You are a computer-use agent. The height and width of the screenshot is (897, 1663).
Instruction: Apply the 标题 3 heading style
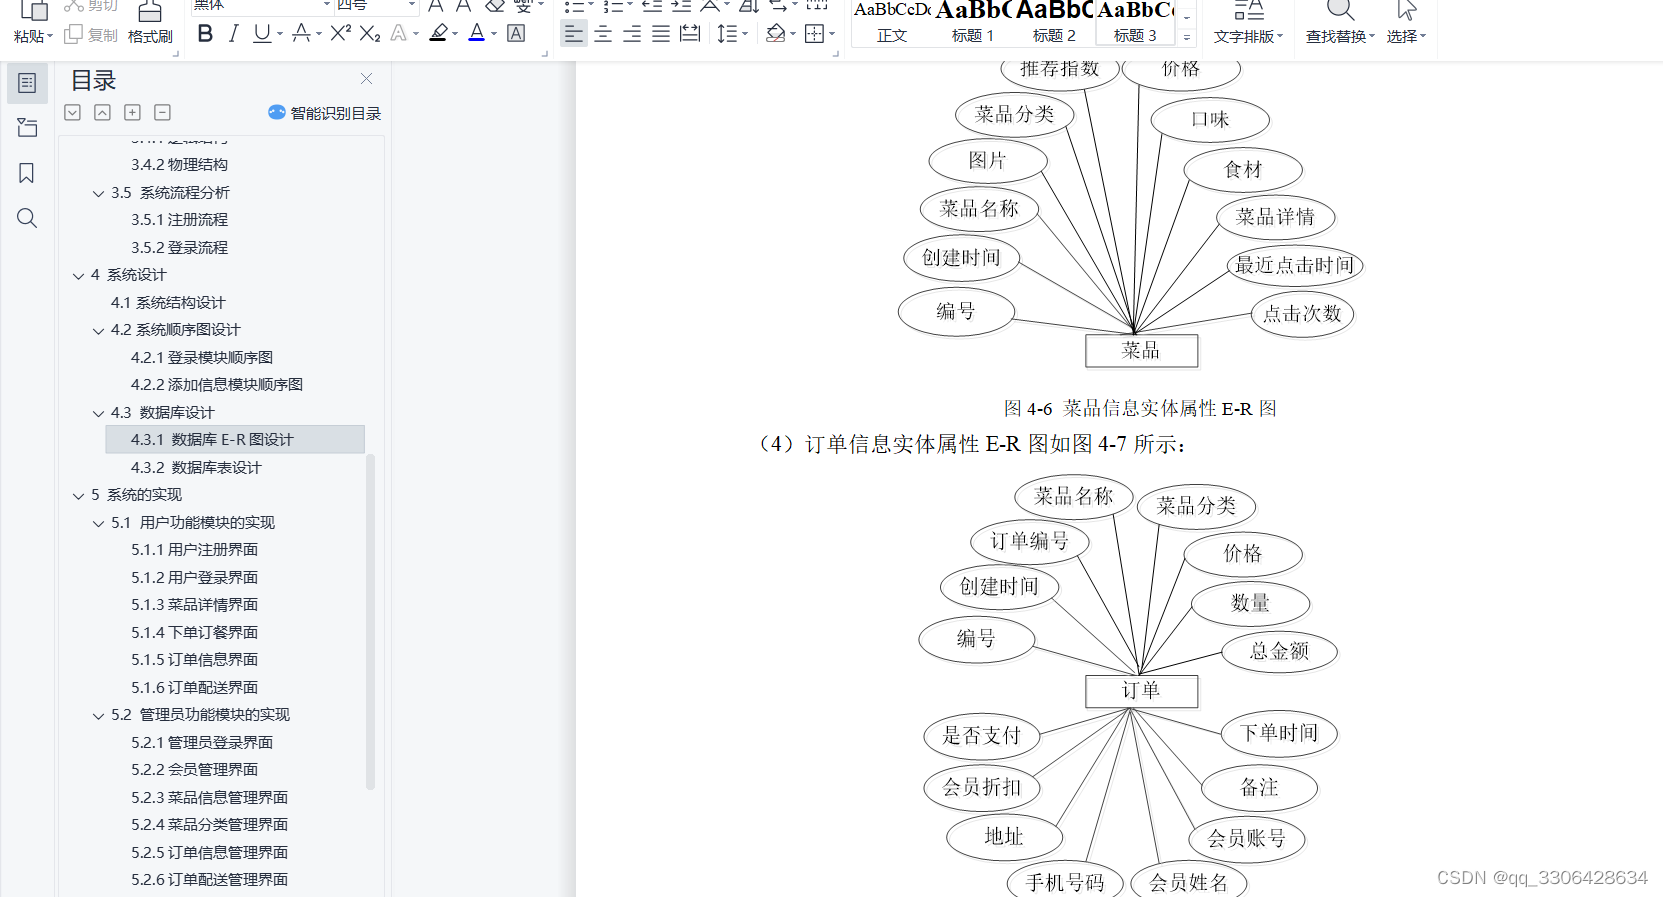[1135, 23]
